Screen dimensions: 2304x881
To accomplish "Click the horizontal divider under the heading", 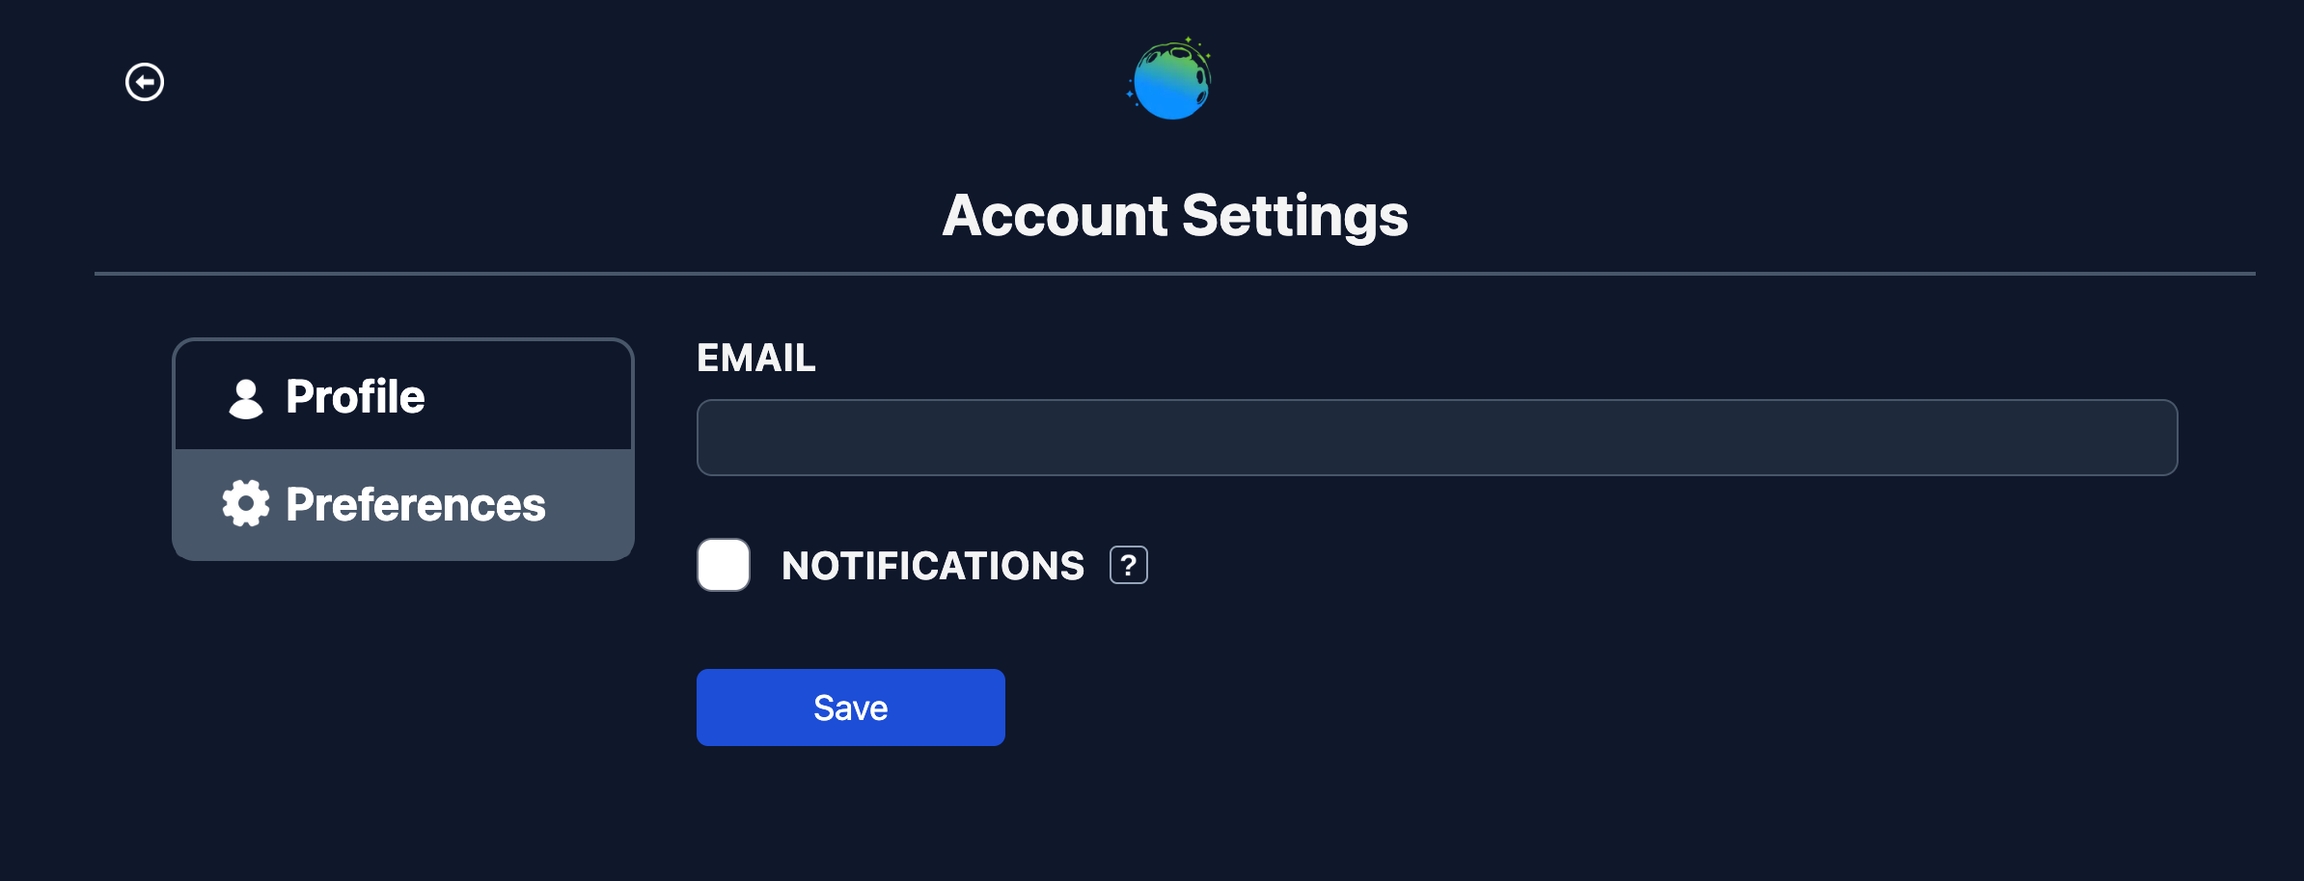I will click(1174, 273).
